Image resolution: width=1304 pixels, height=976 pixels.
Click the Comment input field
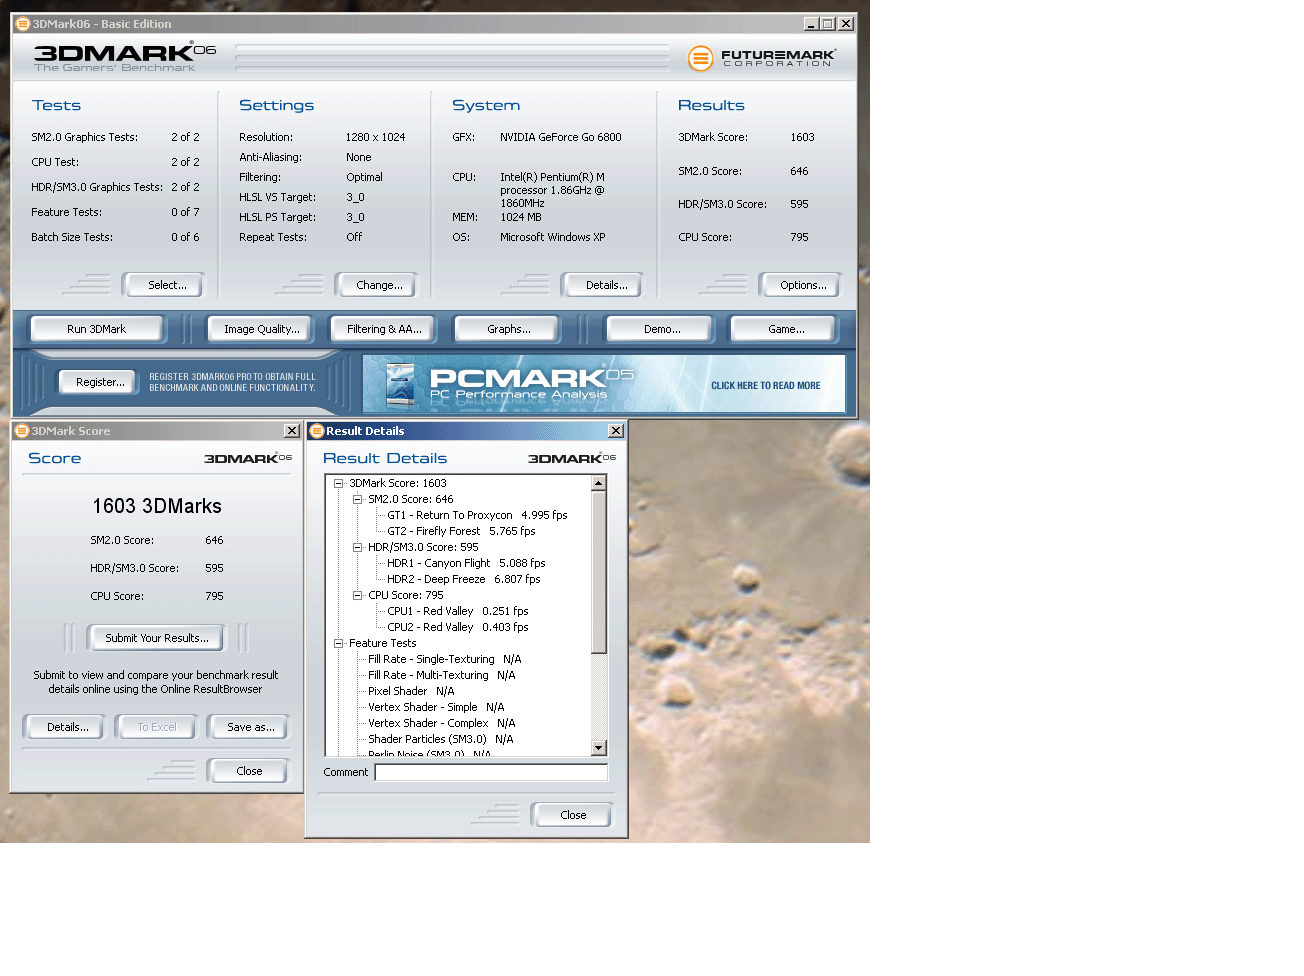tap(491, 772)
